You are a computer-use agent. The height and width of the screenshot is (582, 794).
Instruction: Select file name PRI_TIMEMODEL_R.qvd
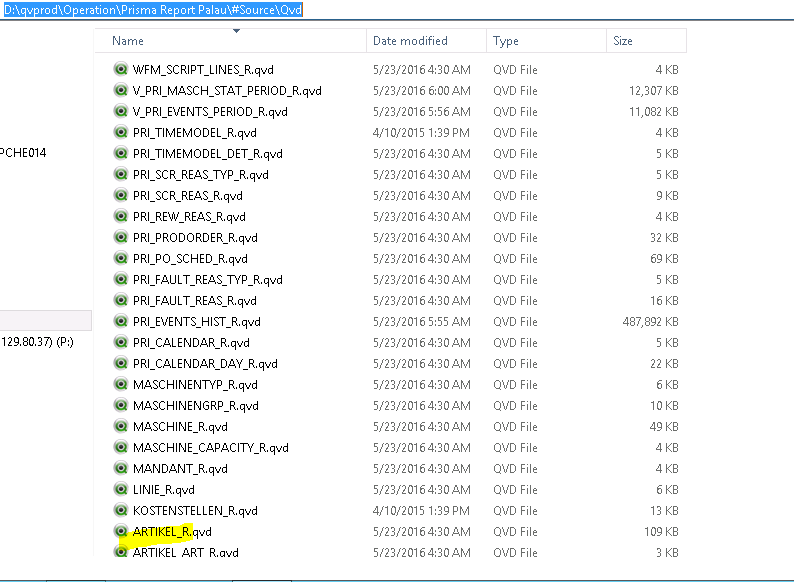(194, 133)
